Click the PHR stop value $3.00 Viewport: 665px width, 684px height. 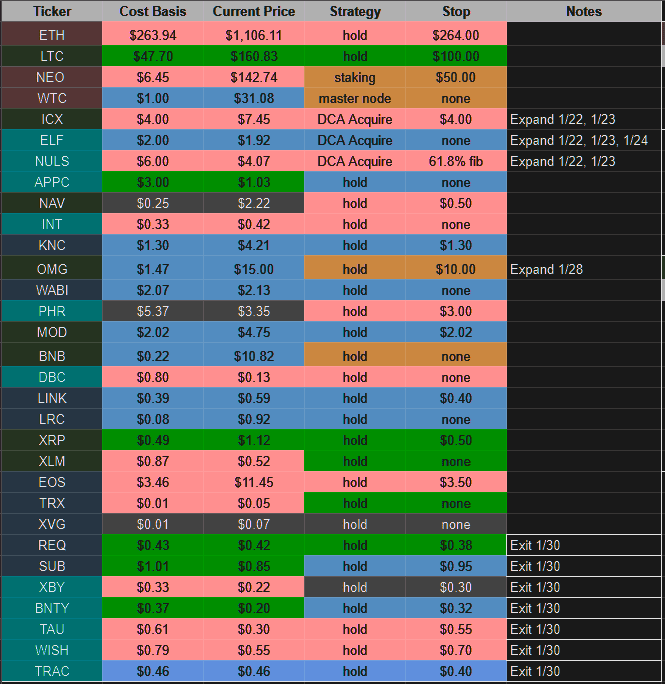click(x=456, y=311)
